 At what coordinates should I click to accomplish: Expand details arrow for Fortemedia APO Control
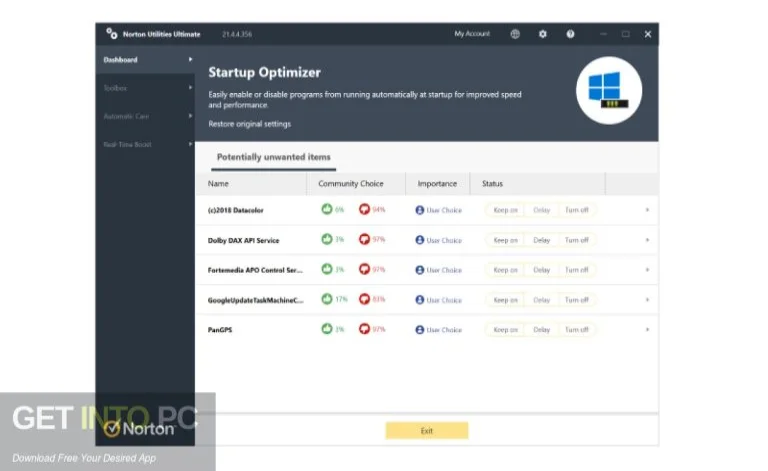coord(647,270)
